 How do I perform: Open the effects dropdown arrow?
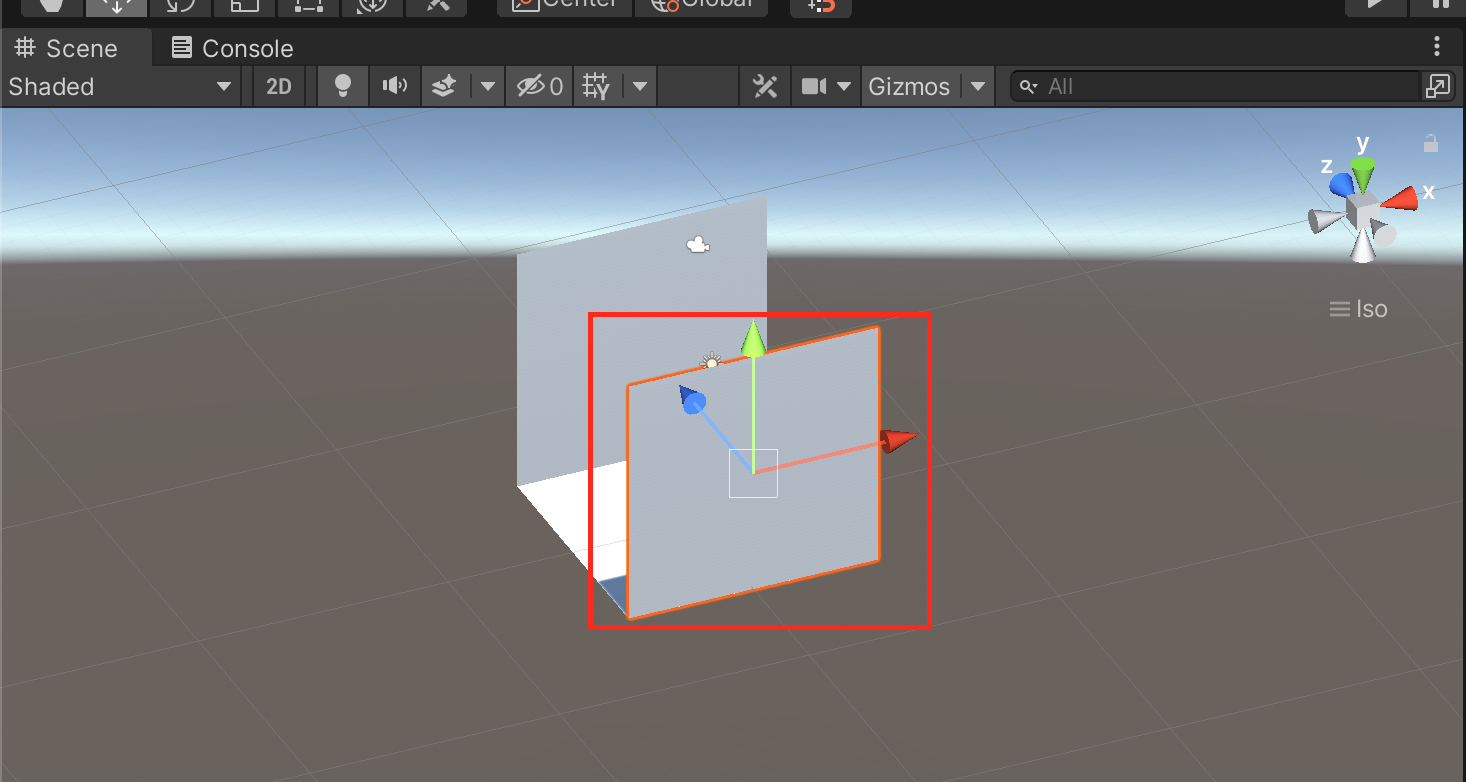pyautogui.click(x=487, y=87)
